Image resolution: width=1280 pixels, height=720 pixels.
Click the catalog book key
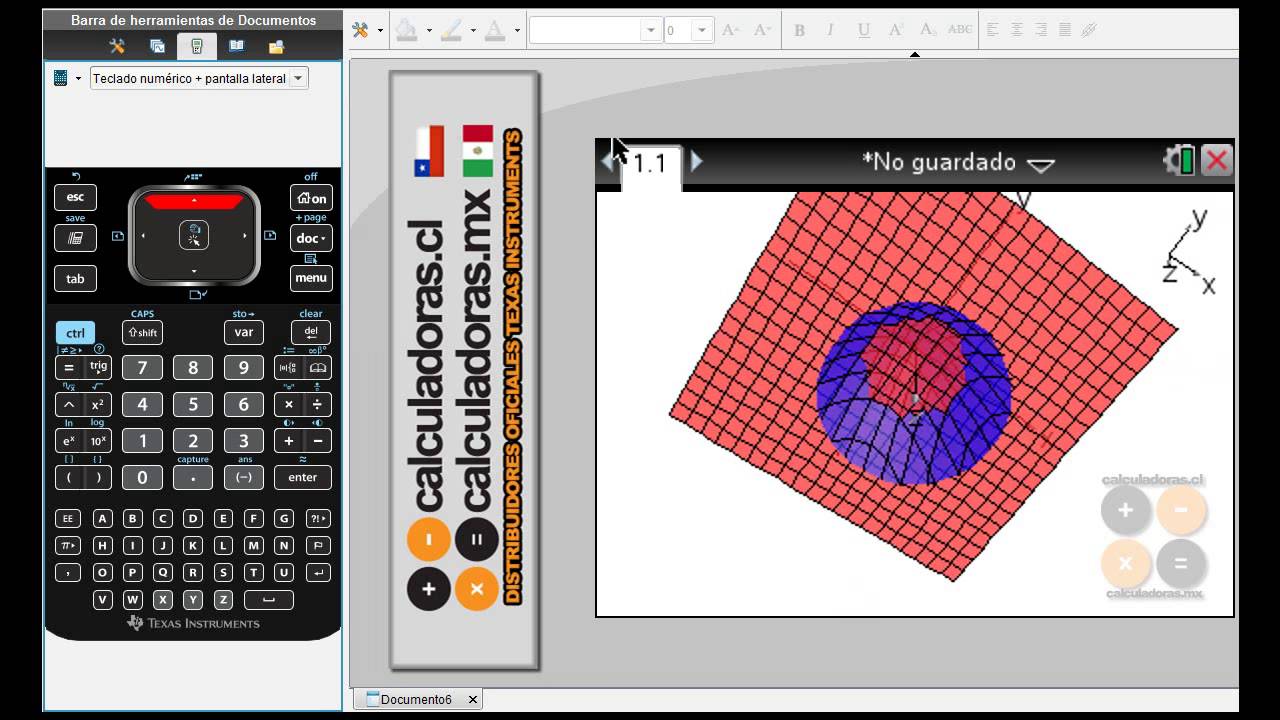point(318,367)
